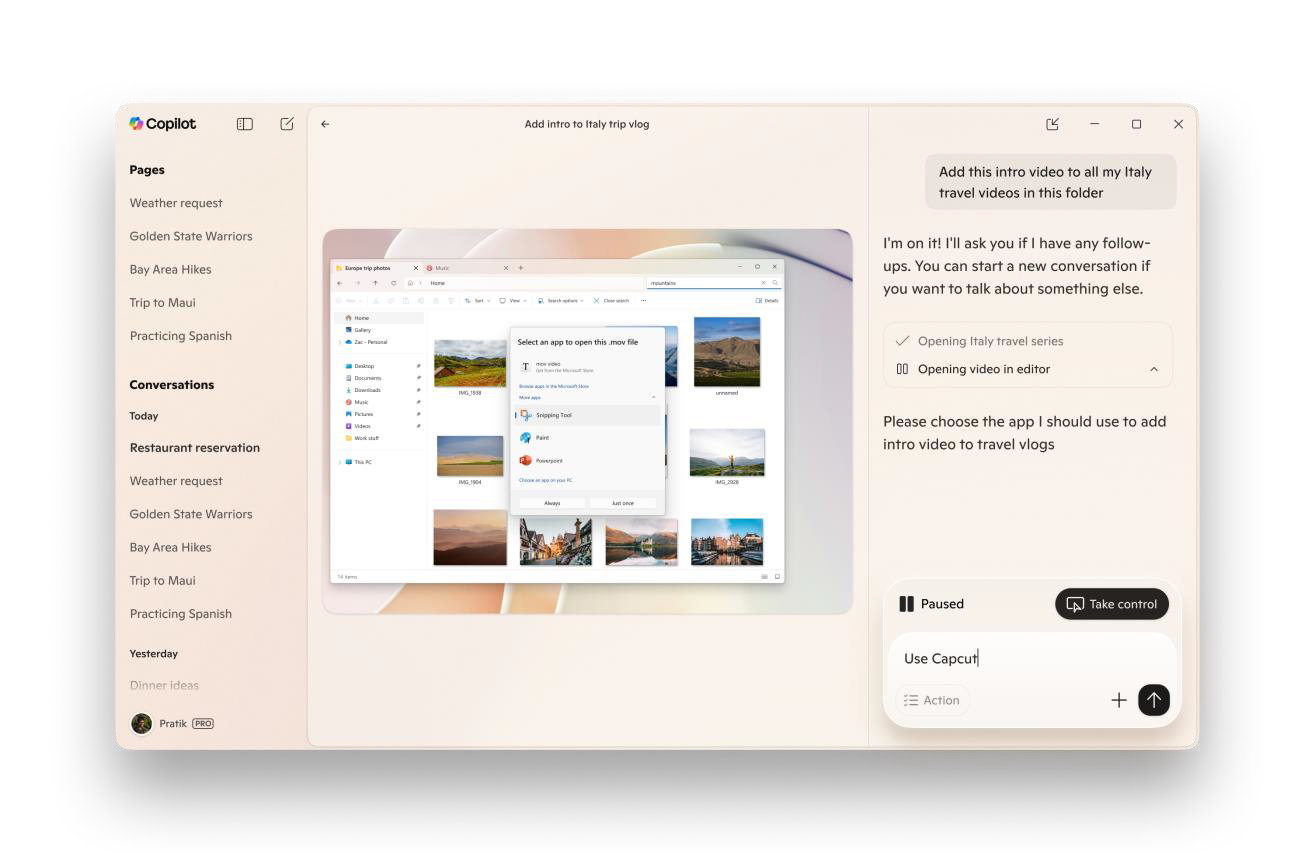Screen dimensions: 1315x853
Task: Open the Bay Area Hikes page
Action: coord(170,269)
